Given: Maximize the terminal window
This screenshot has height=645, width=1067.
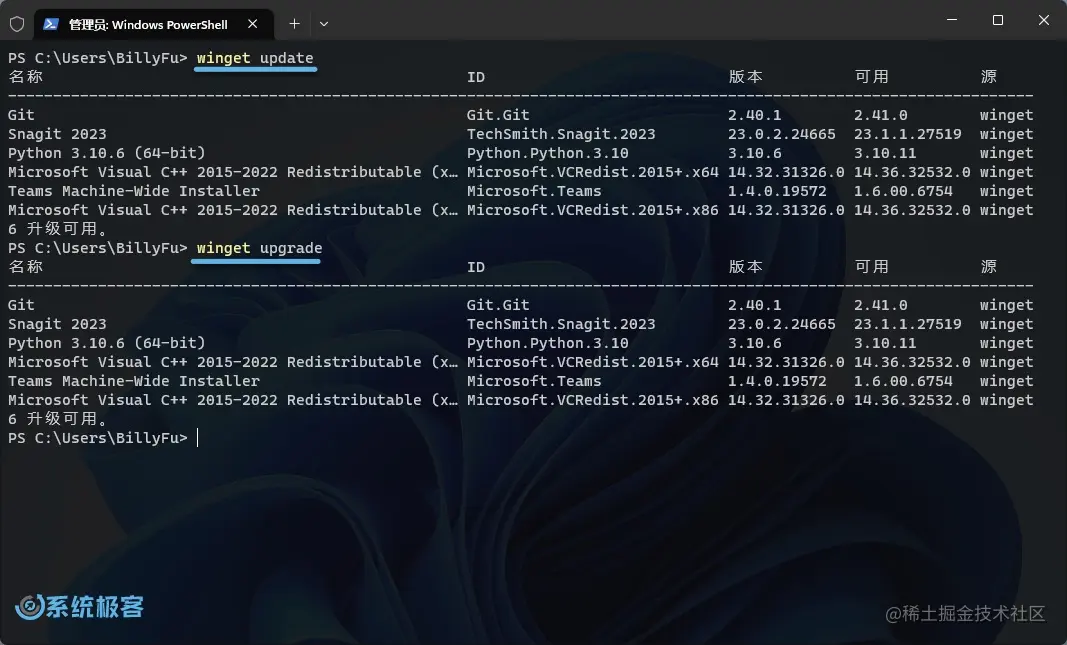Looking at the screenshot, I should [998, 20].
